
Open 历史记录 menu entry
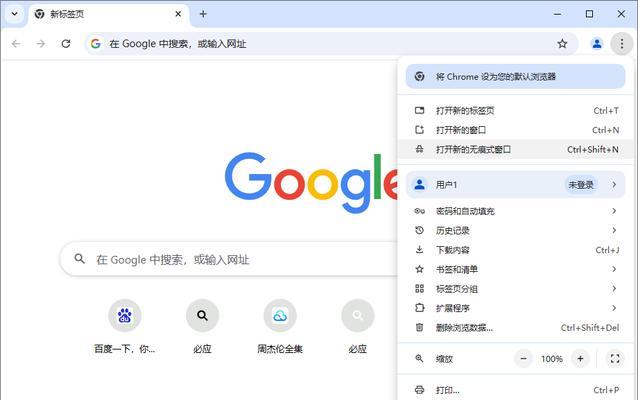pyautogui.click(x=515, y=230)
